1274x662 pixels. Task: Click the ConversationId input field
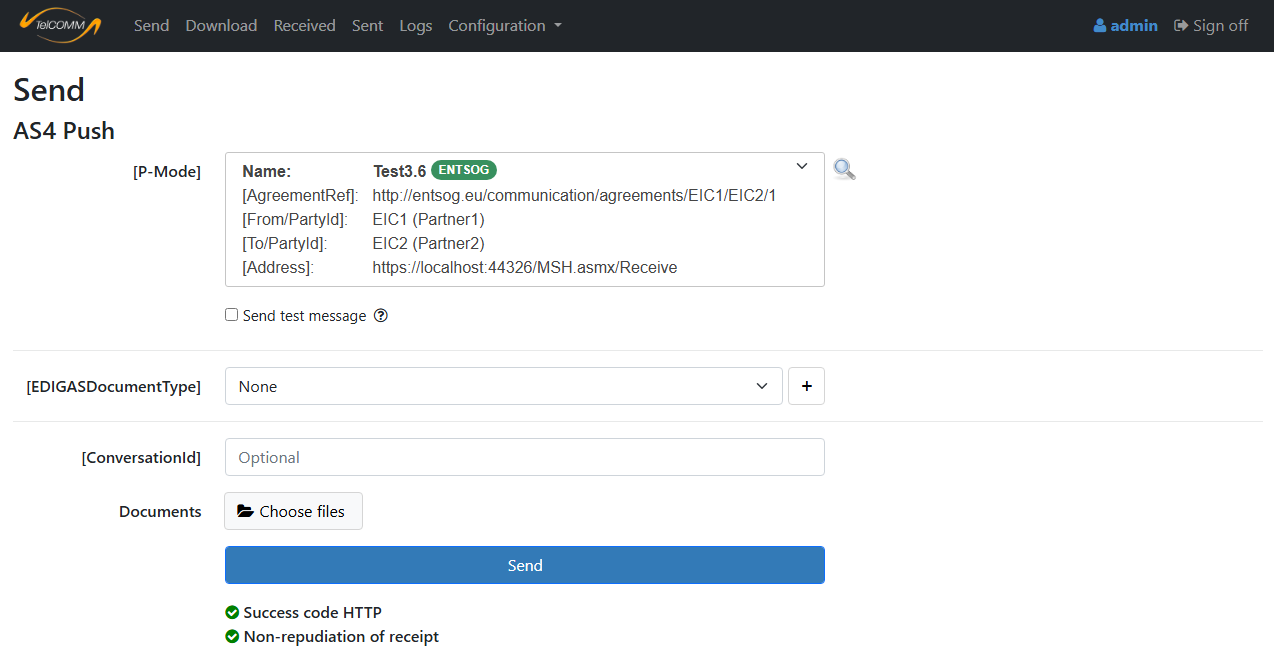(x=524, y=457)
